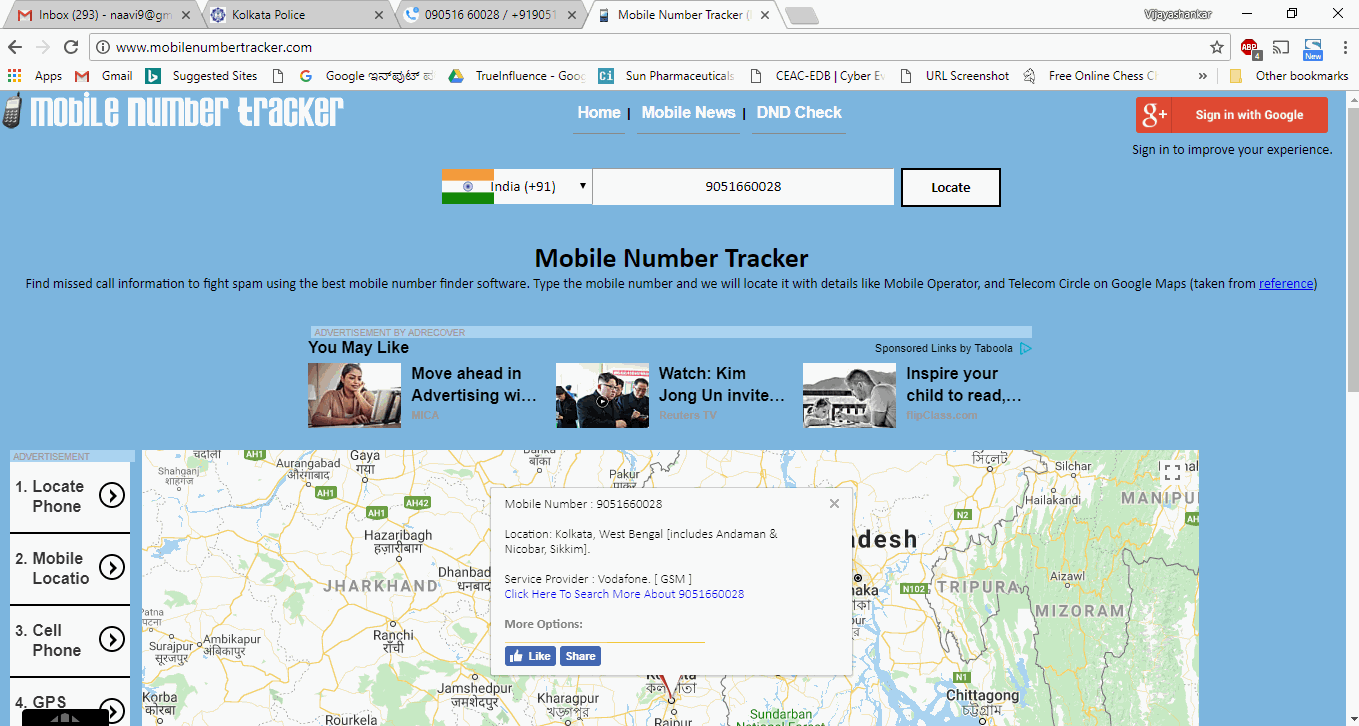Viewport: 1359px width, 726px height.
Task: Expand the hidden bookmarks overflow chevron
Action: (x=1202, y=76)
